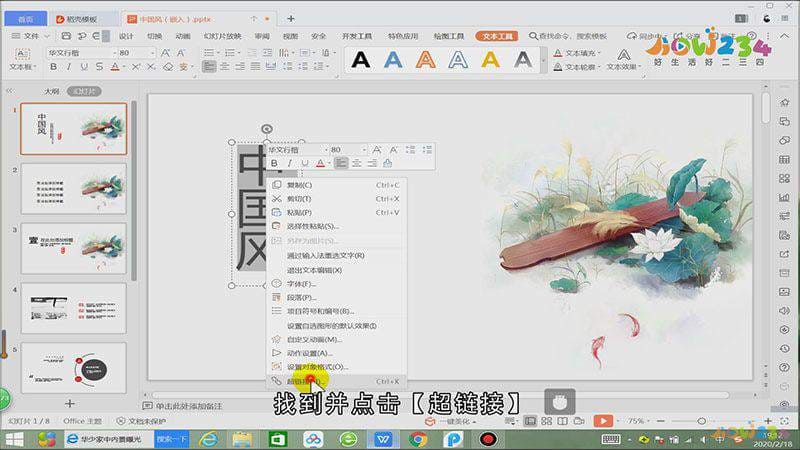Click the Text Box icon in ribbon

22,53
